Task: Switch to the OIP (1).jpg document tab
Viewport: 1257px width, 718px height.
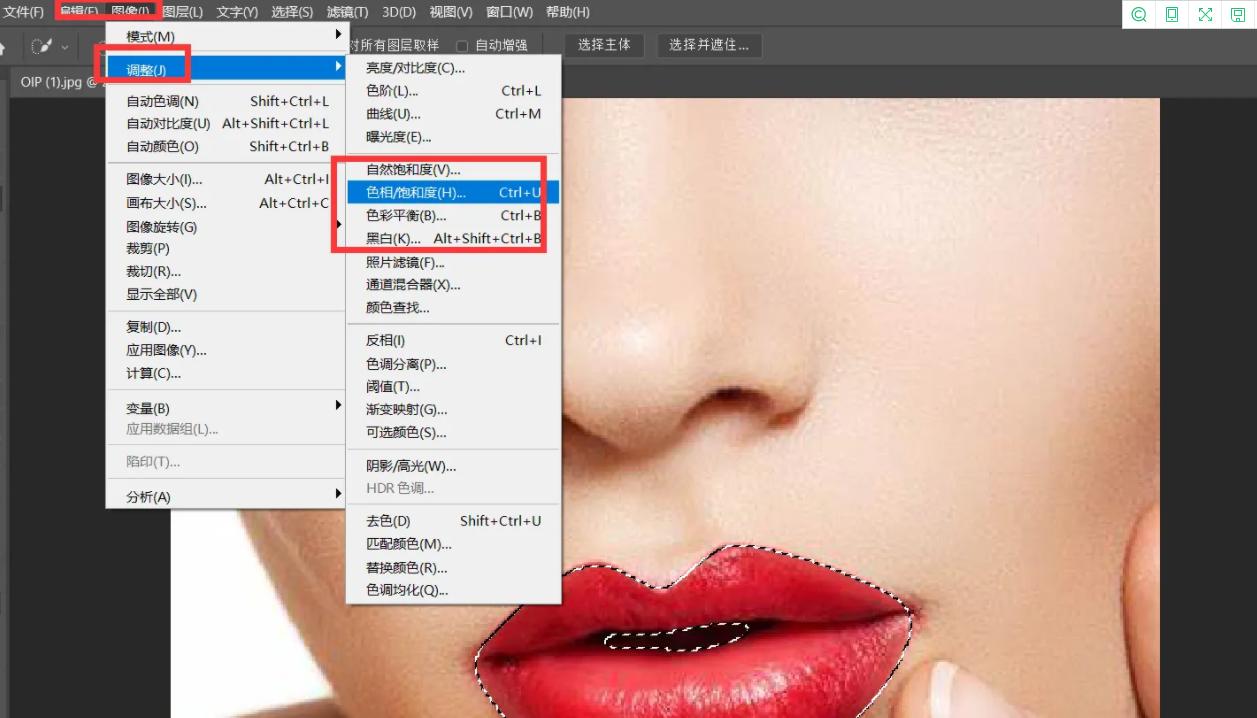Action: point(52,83)
